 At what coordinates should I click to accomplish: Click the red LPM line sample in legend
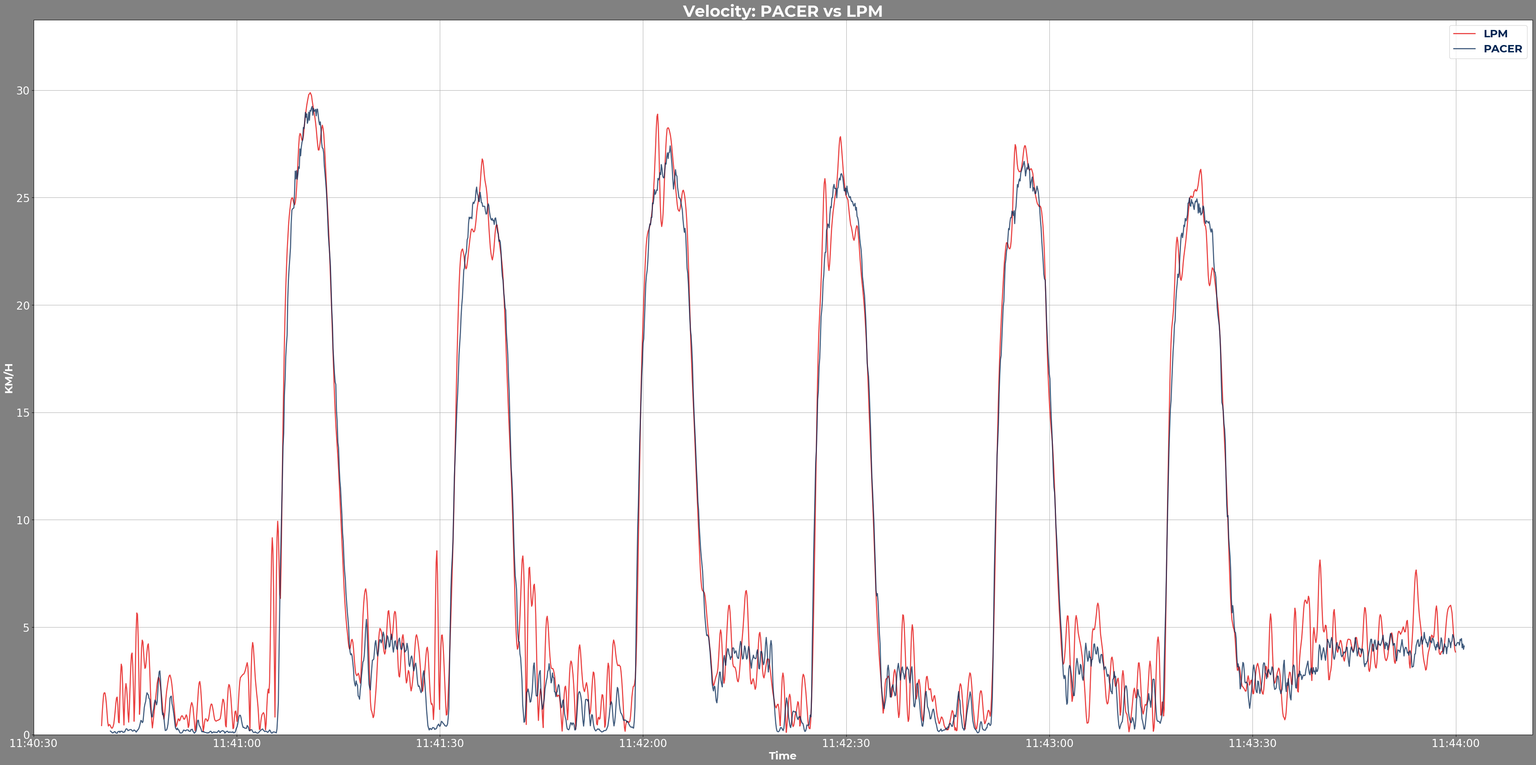1464,34
